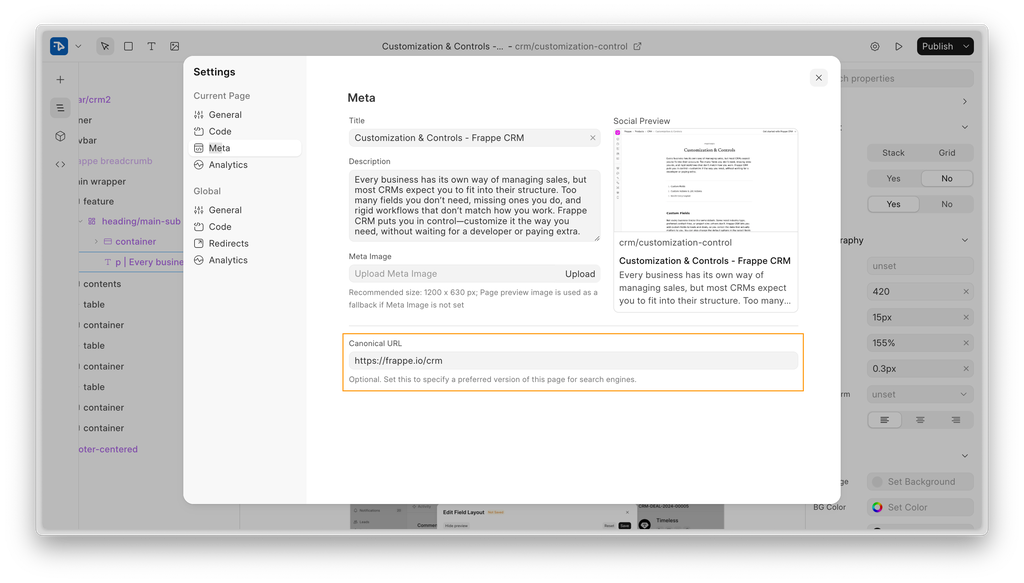Choose Stack layout option
1024x583 pixels.
tap(893, 153)
